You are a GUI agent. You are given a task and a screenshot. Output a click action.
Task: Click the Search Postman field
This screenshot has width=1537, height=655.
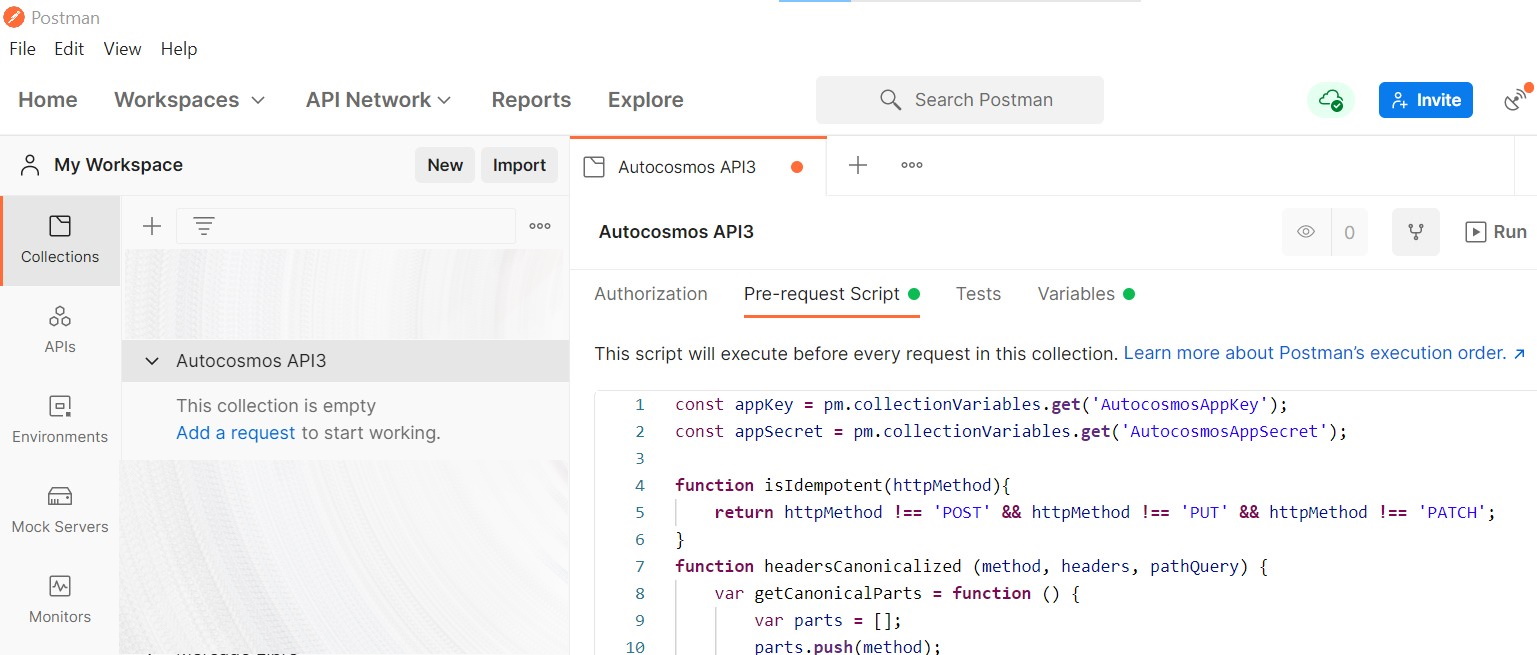point(960,100)
